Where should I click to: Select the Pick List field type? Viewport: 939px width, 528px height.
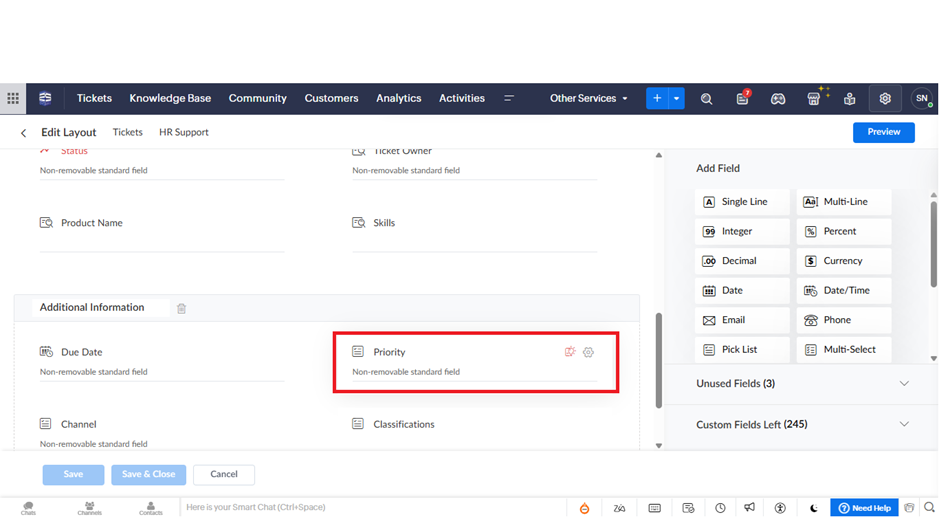click(x=741, y=350)
